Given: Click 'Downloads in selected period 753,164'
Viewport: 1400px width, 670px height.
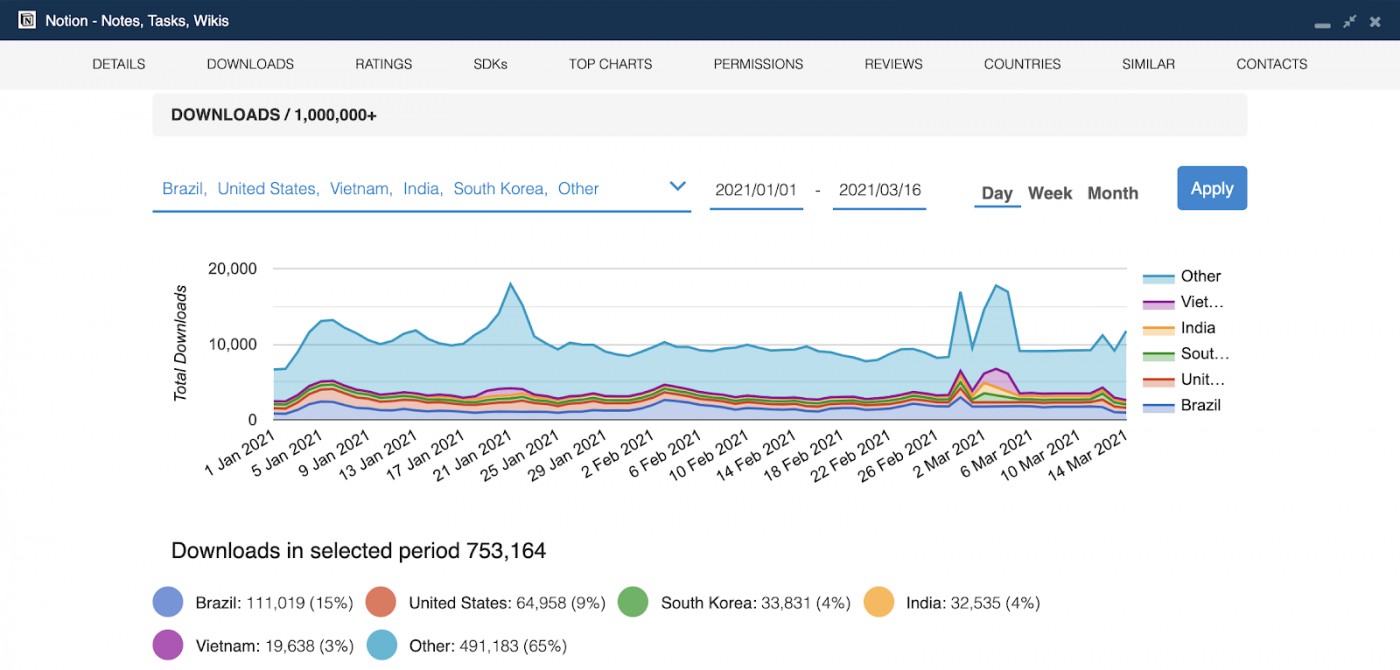Looking at the screenshot, I should [359, 551].
